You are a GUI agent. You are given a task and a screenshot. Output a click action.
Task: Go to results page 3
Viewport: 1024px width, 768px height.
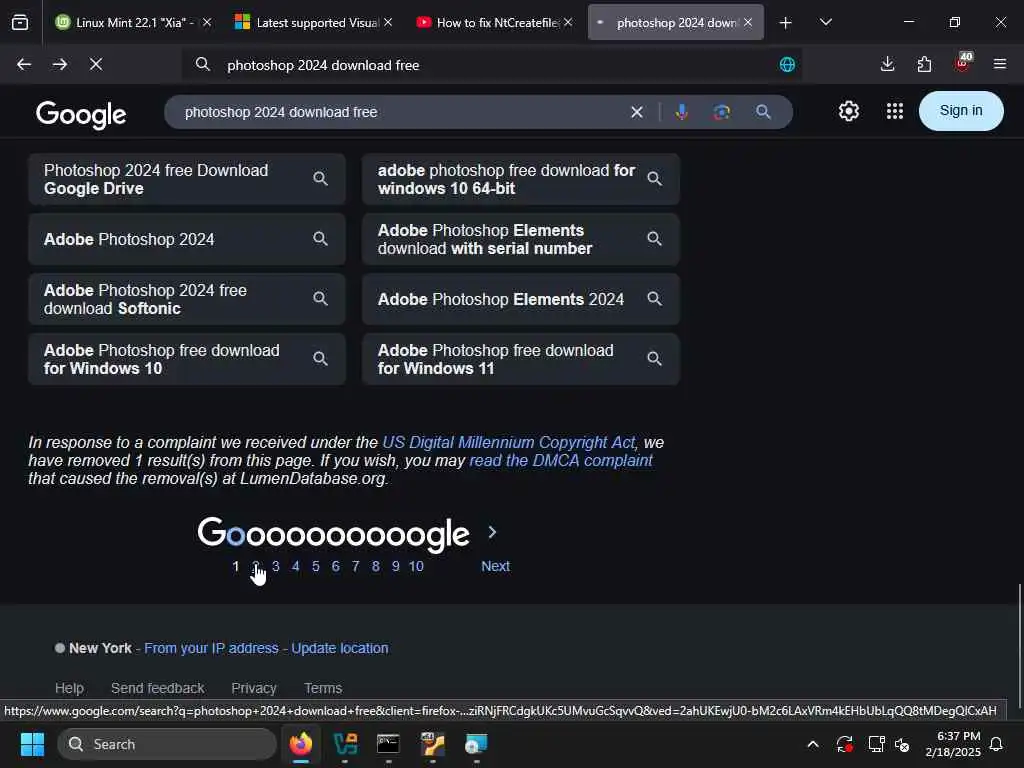pyautogui.click(x=276, y=566)
